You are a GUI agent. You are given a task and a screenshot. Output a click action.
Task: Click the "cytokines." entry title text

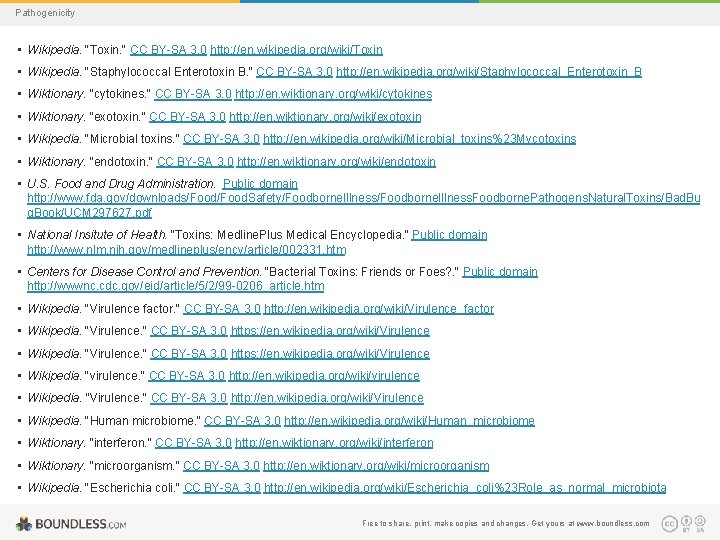(120, 94)
